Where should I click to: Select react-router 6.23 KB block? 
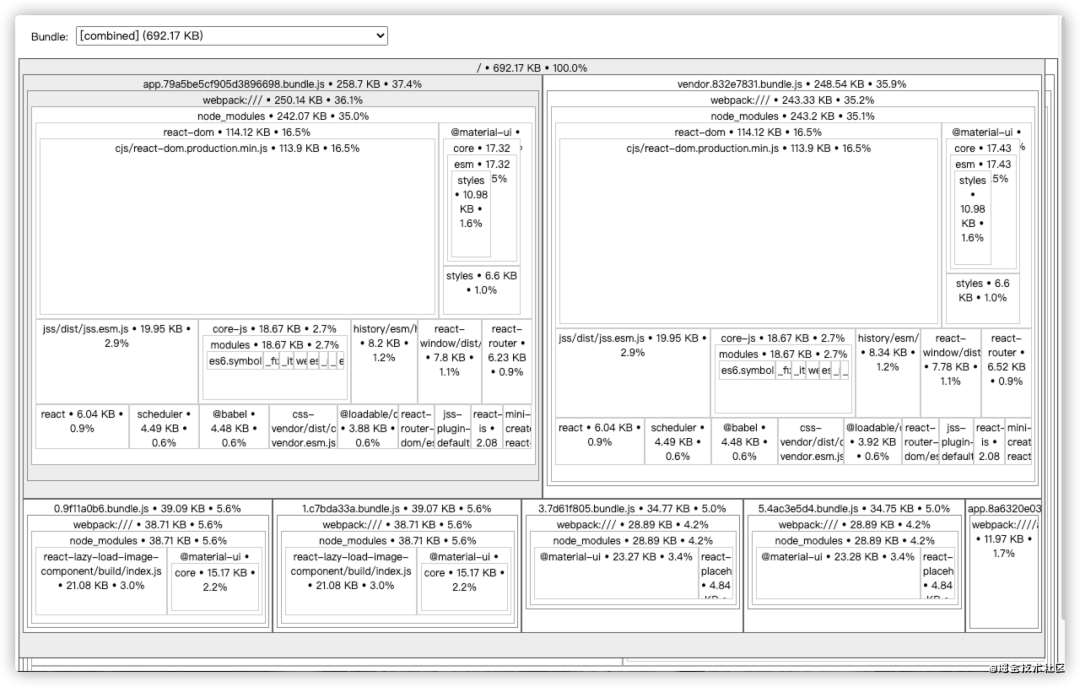tap(506, 360)
